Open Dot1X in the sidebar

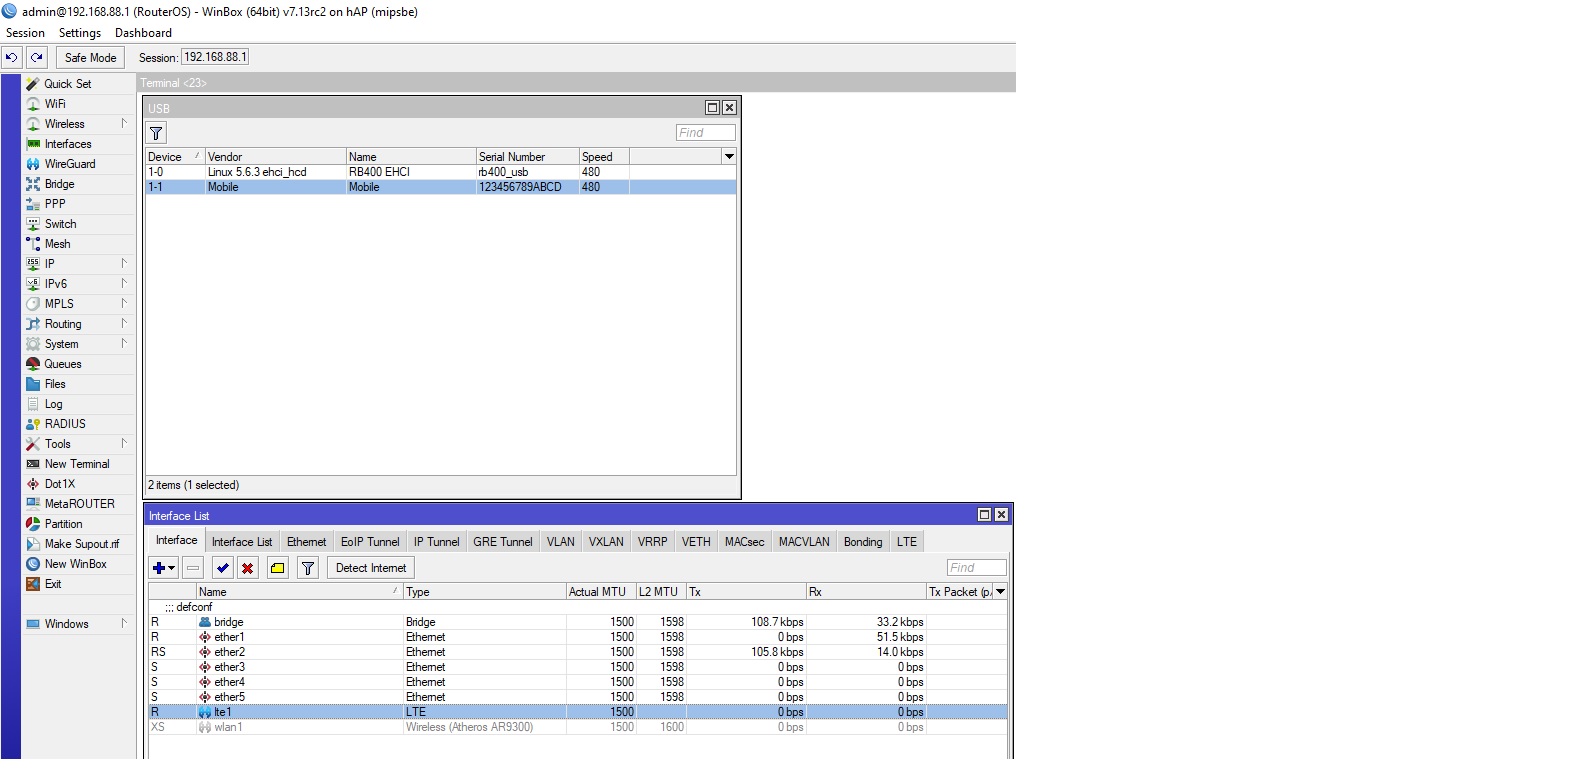(x=79, y=484)
